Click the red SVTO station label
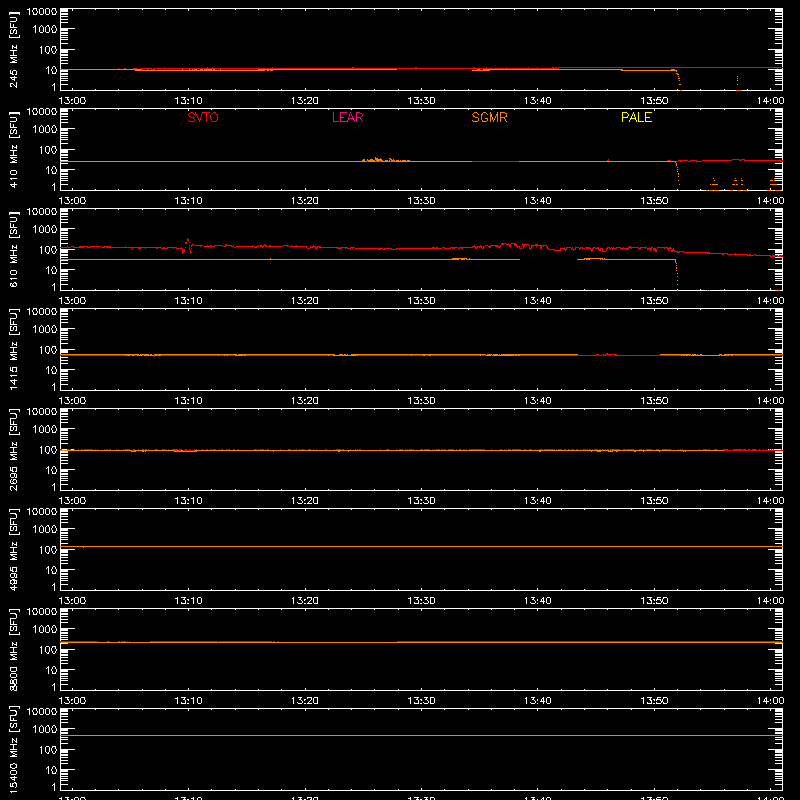Viewport: 800px width, 800px height. 203,117
